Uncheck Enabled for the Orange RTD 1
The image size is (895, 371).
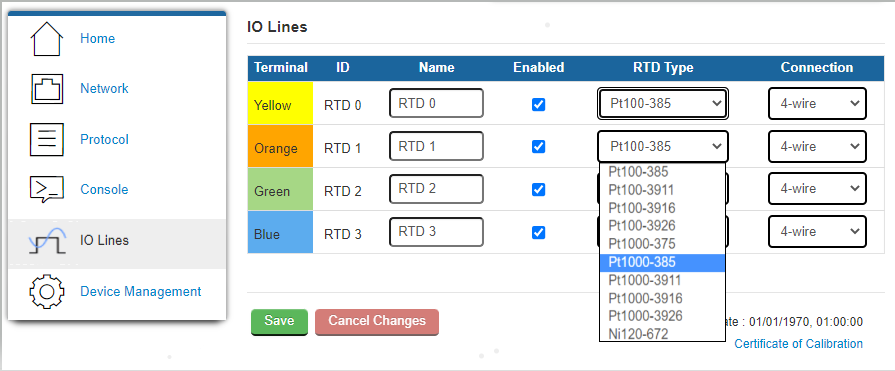(x=538, y=147)
